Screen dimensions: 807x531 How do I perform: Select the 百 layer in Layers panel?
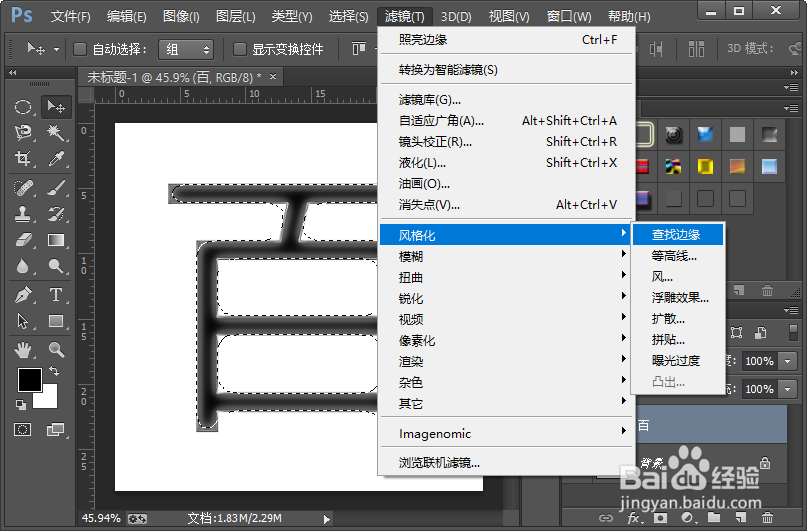click(x=712, y=425)
